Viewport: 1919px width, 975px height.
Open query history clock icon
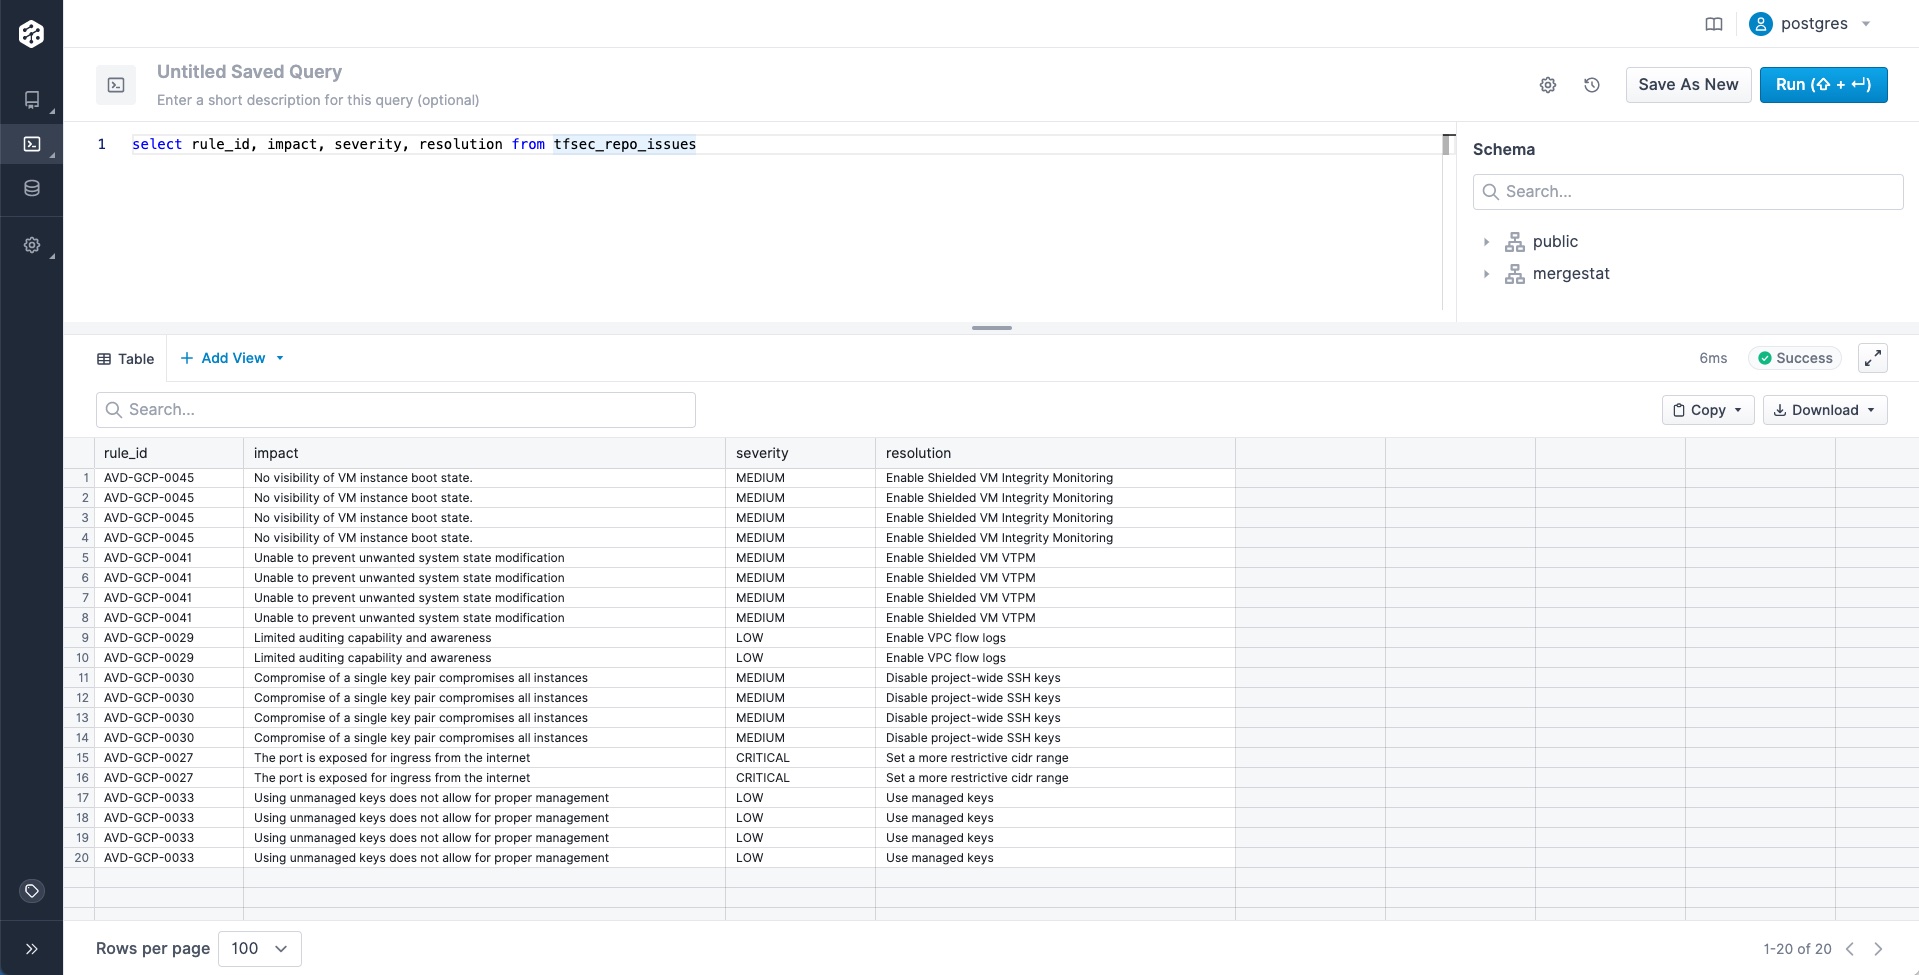1592,85
